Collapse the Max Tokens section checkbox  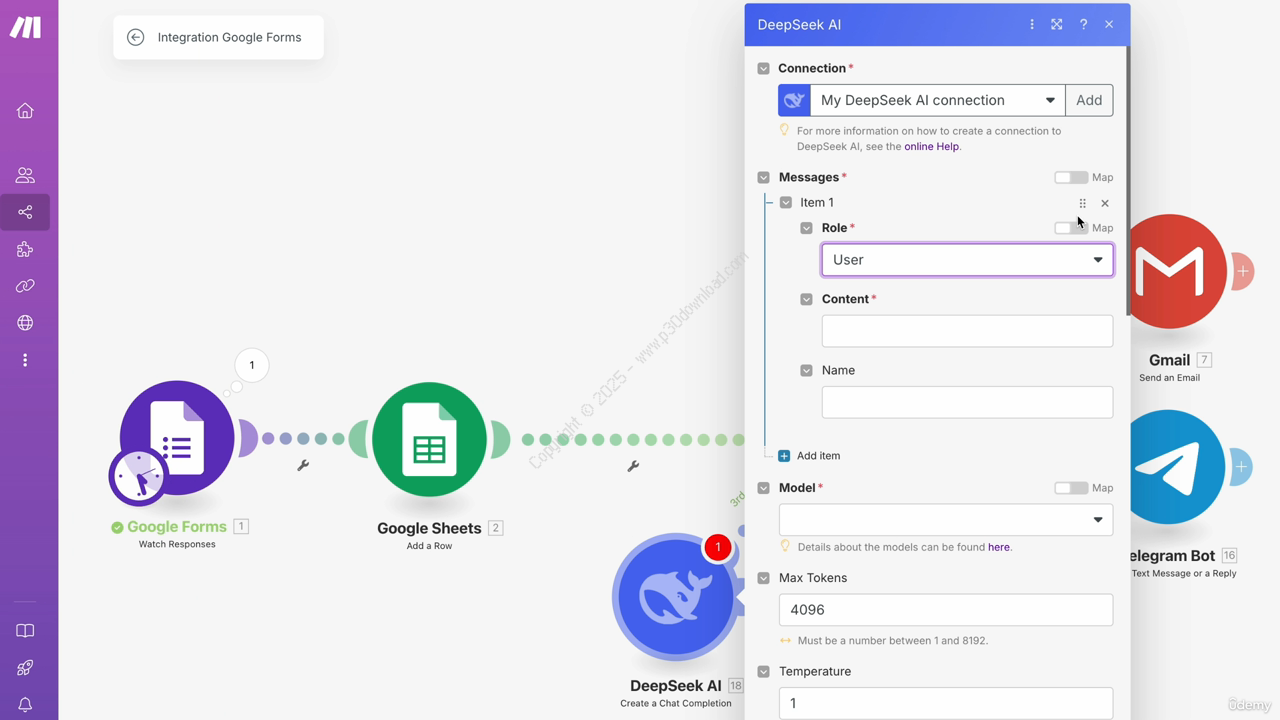point(764,578)
